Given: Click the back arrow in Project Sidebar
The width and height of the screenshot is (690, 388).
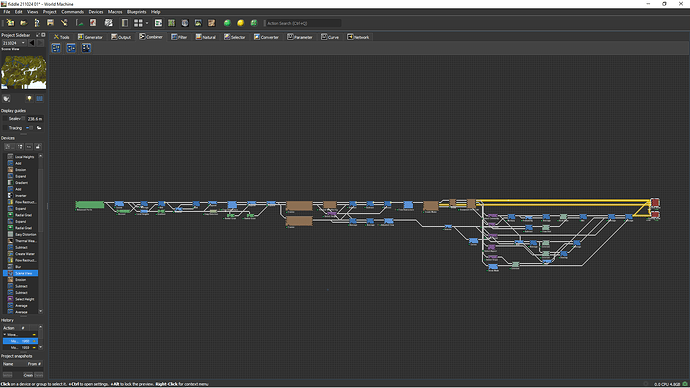Looking at the screenshot, I should [32, 43].
